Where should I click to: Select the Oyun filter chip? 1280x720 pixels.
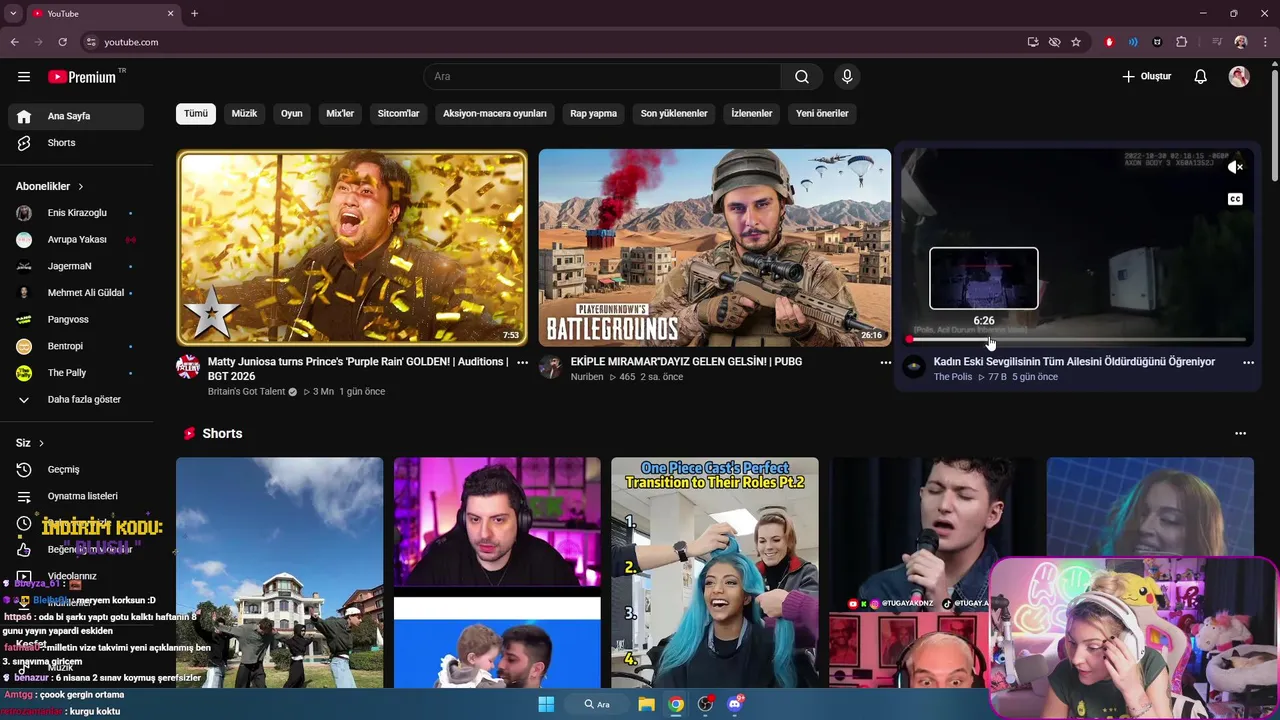pos(292,114)
